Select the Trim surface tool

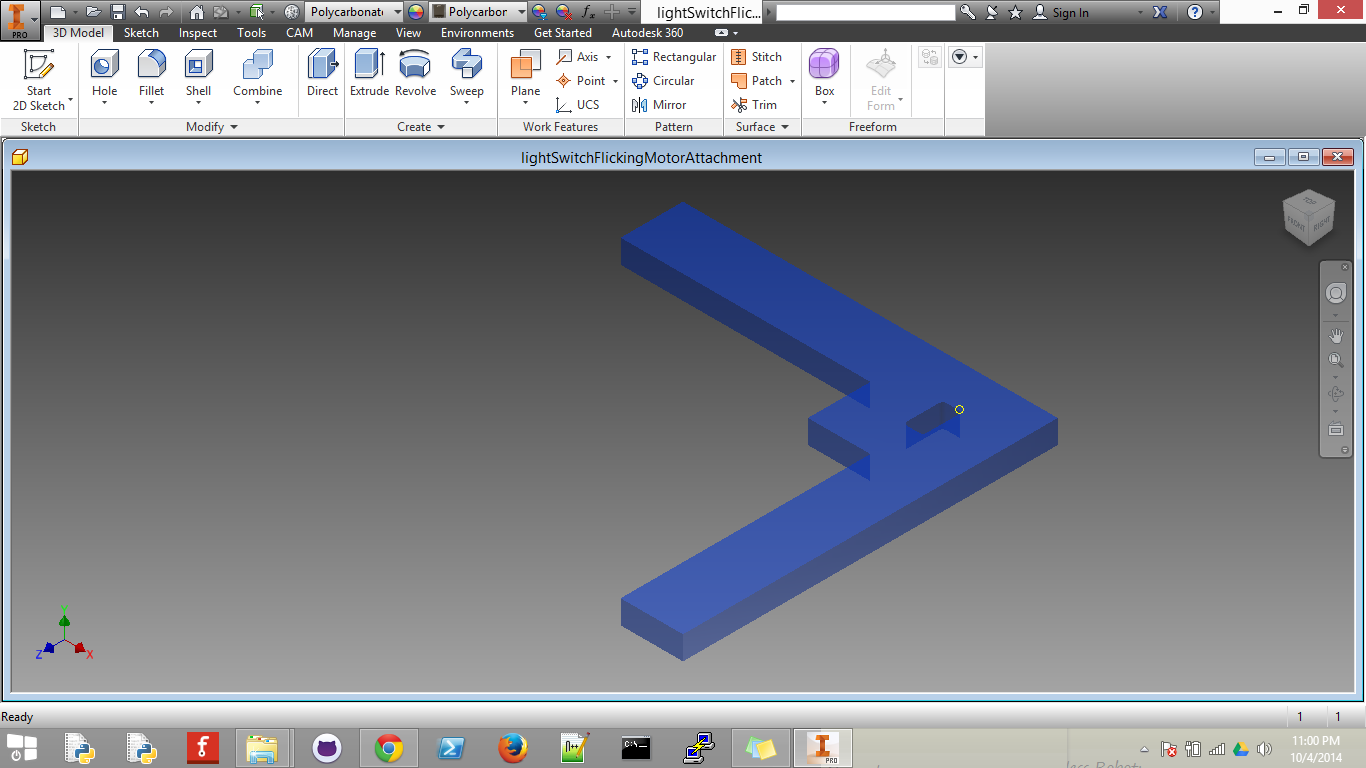point(754,105)
